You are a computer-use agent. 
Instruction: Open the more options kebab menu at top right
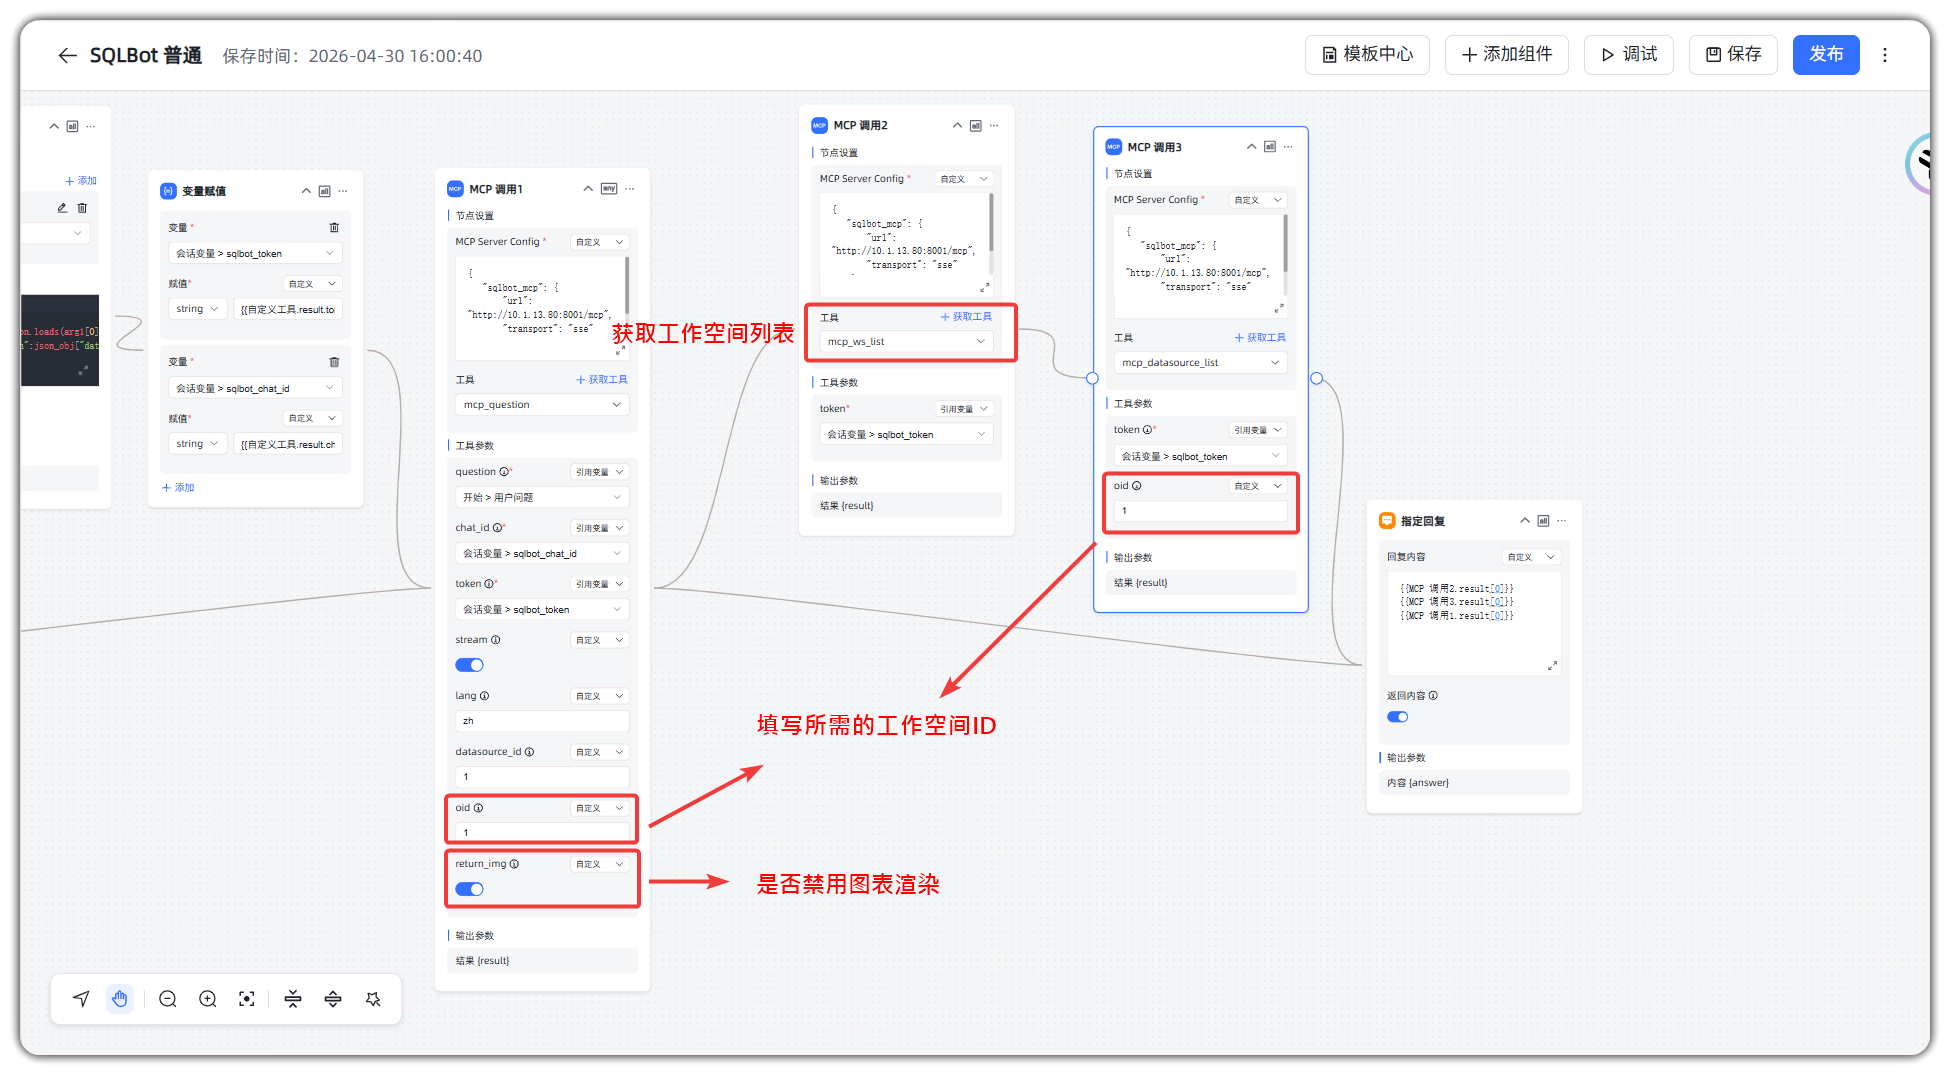click(x=1885, y=55)
